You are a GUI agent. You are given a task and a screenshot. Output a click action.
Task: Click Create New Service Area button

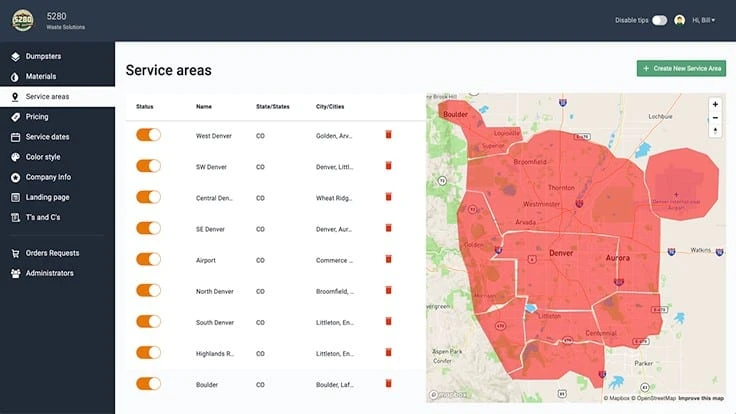[681, 68]
